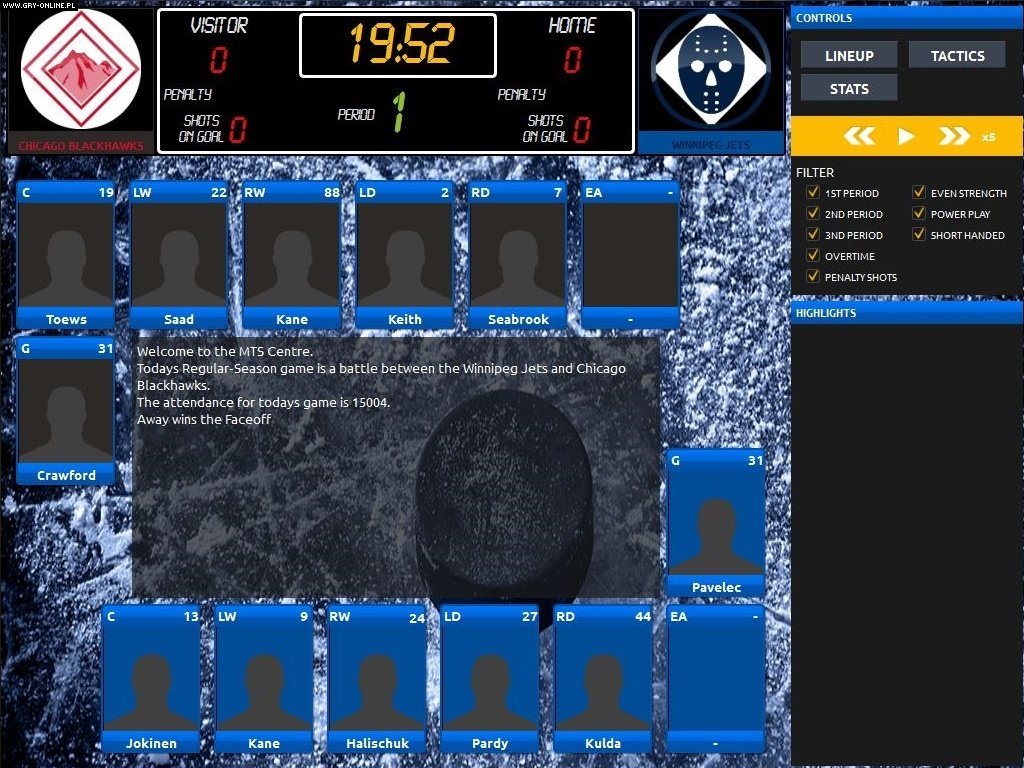Click the scoreboard game clock display
Image resolution: width=1024 pixels, height=768 pixels.
tap(396, 44)
